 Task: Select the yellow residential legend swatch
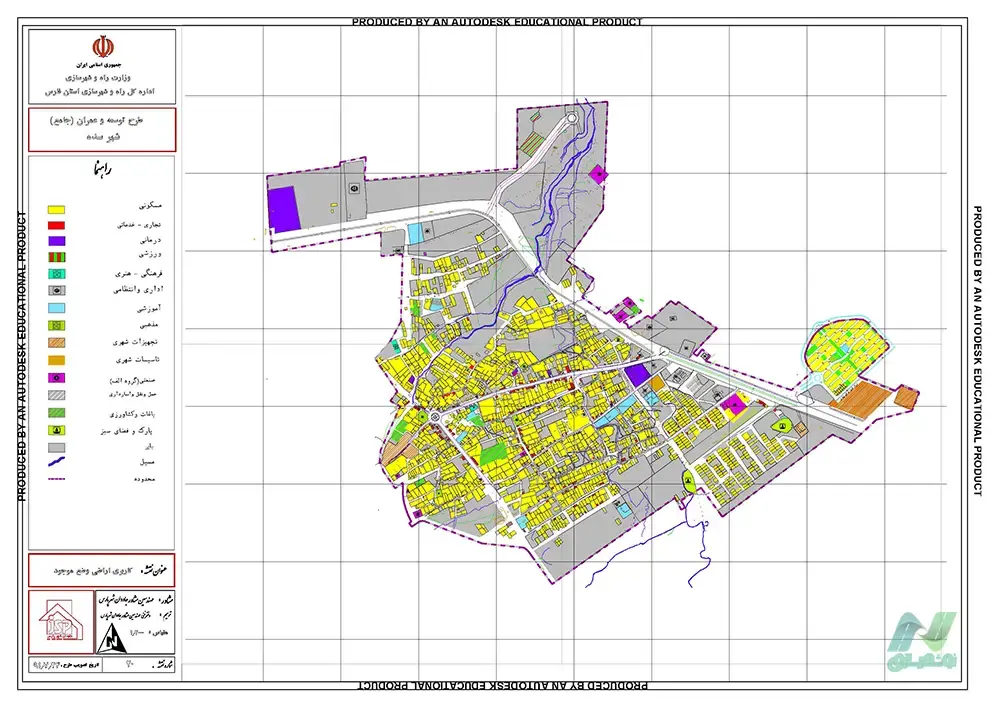coord(57,209)
